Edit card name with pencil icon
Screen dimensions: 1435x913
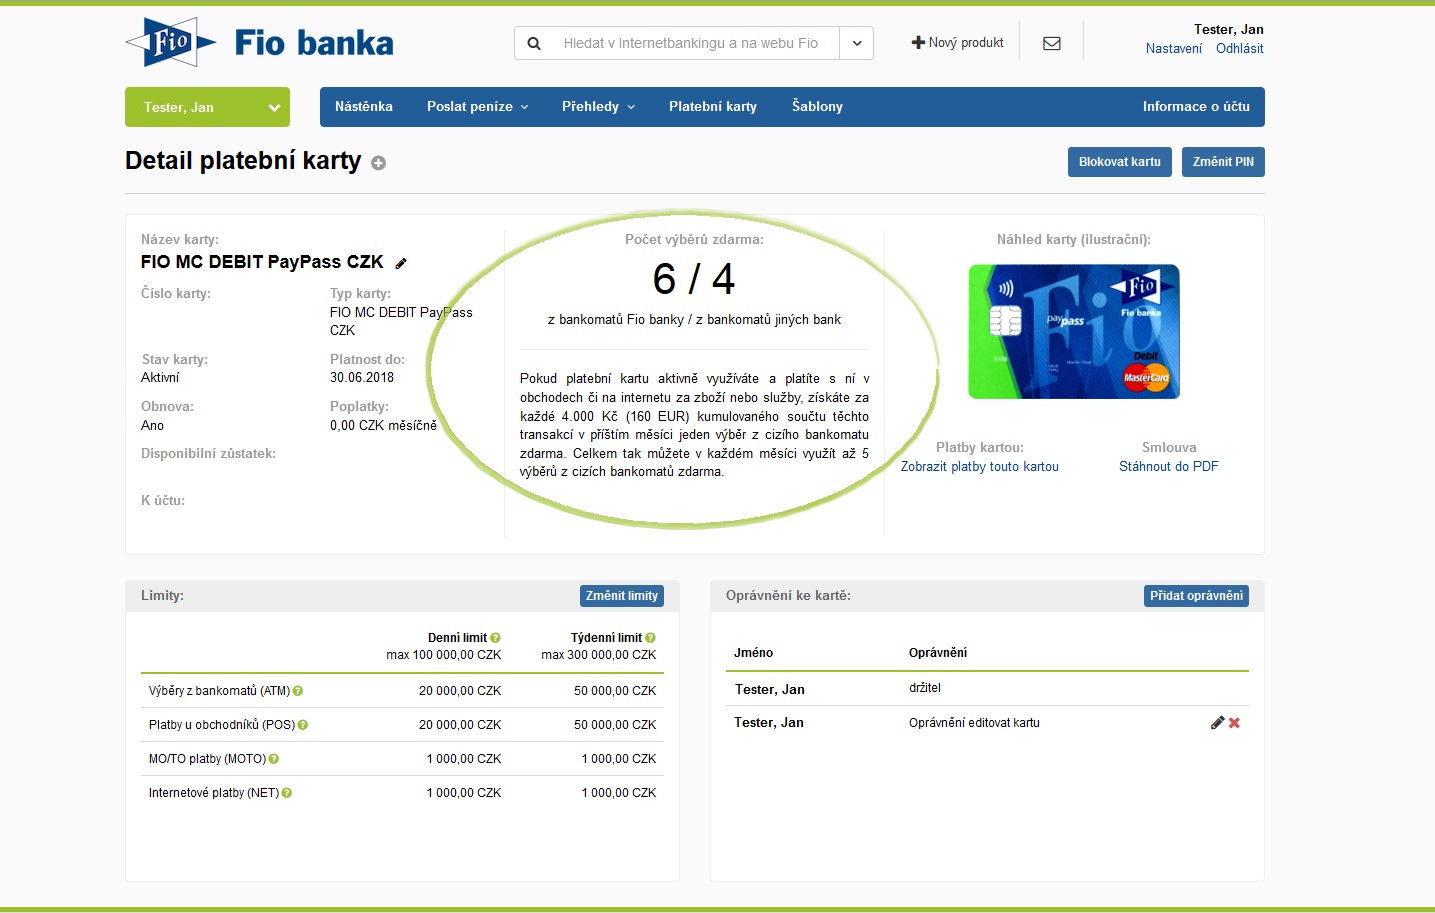click(x=401, y=263)
